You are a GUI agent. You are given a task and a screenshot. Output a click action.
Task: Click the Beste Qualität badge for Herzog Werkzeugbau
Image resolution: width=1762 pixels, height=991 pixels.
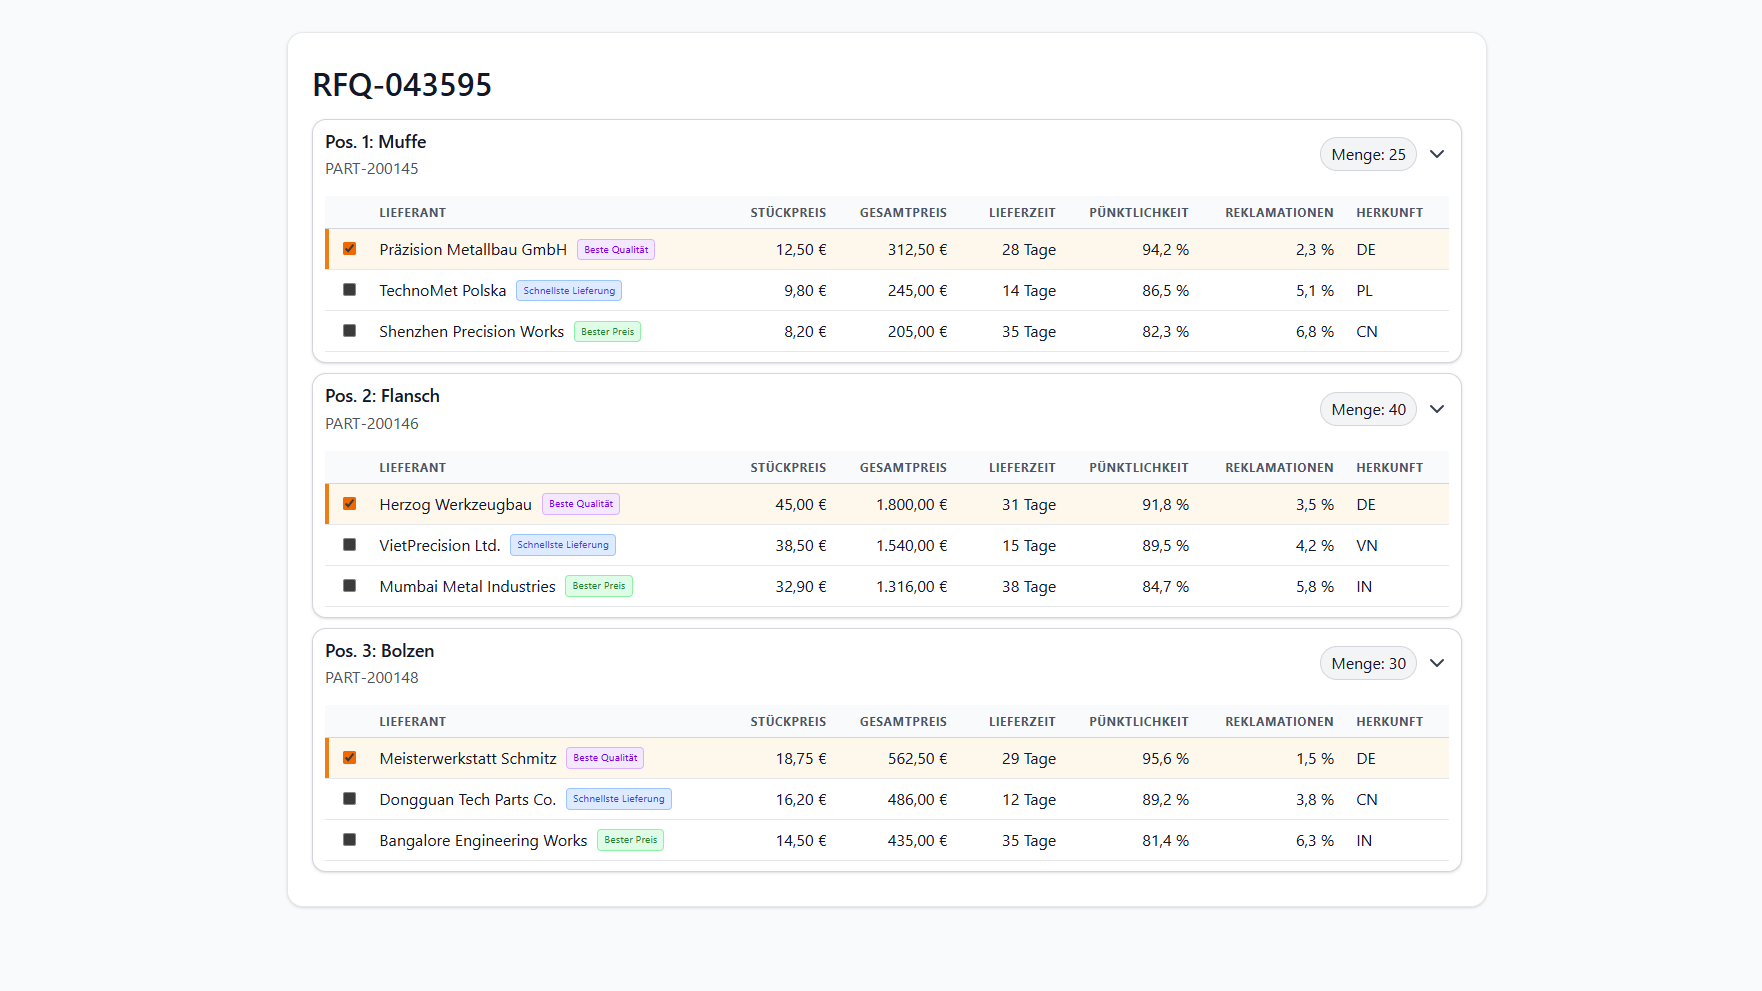coord(580,504)
